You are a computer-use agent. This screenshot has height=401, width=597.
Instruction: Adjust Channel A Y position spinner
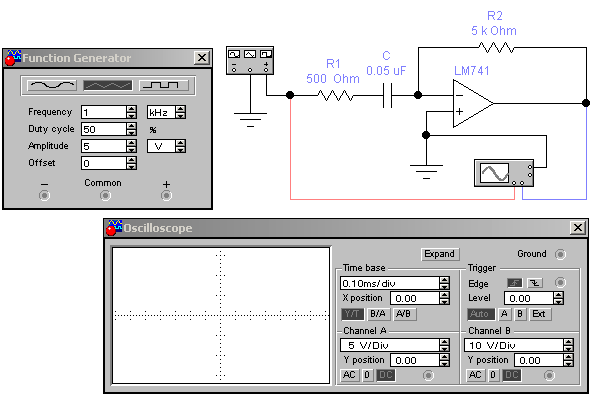click(x=444, y=360)
